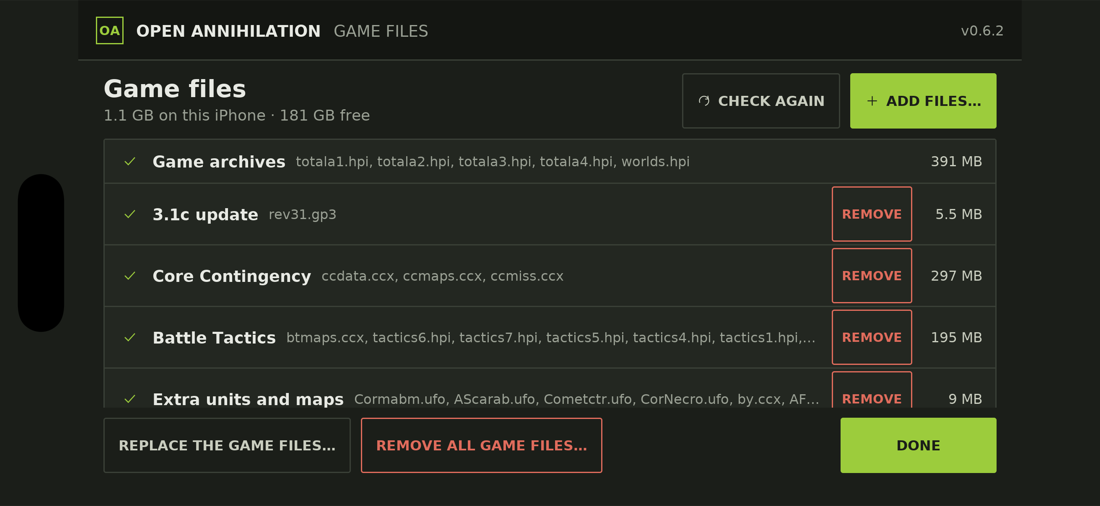
Task: Click the 391 MB size value
Action: click(x=956, y=161)
